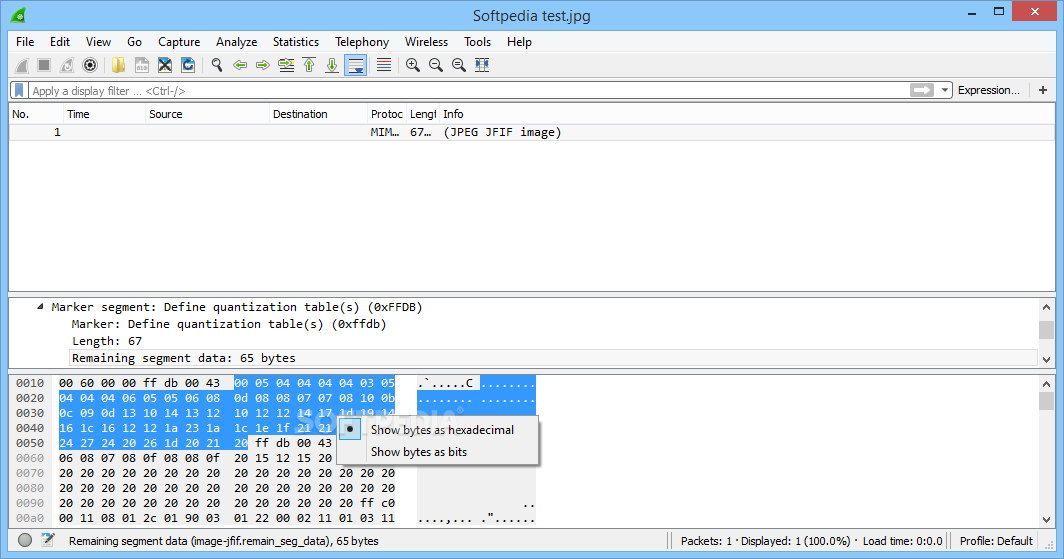
Task: Sort by the Info column header
Action: pyautogui.click(x=746, y=114)
